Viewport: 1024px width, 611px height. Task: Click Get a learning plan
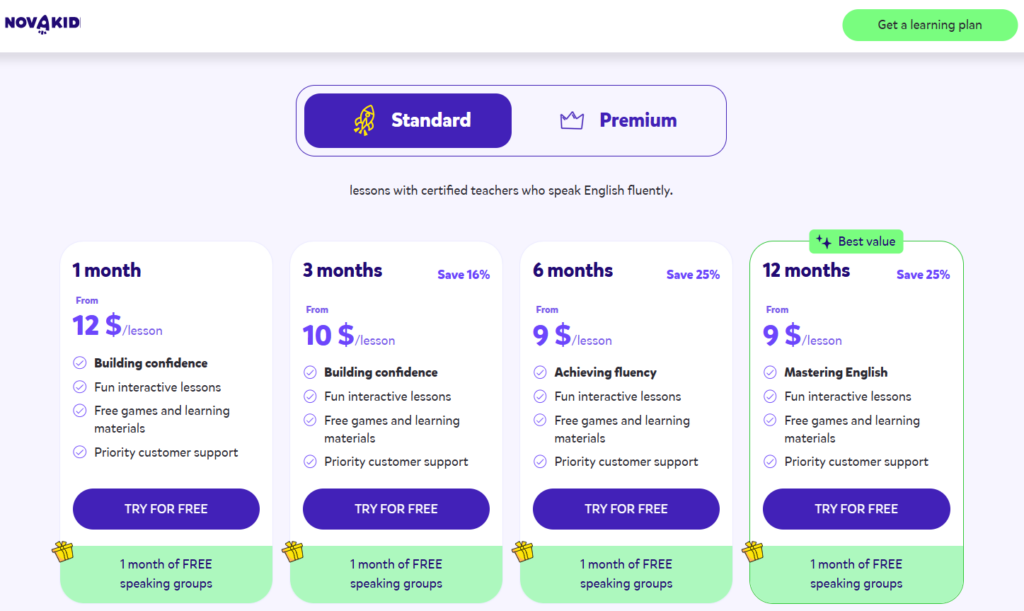click(x=929, y=25)
